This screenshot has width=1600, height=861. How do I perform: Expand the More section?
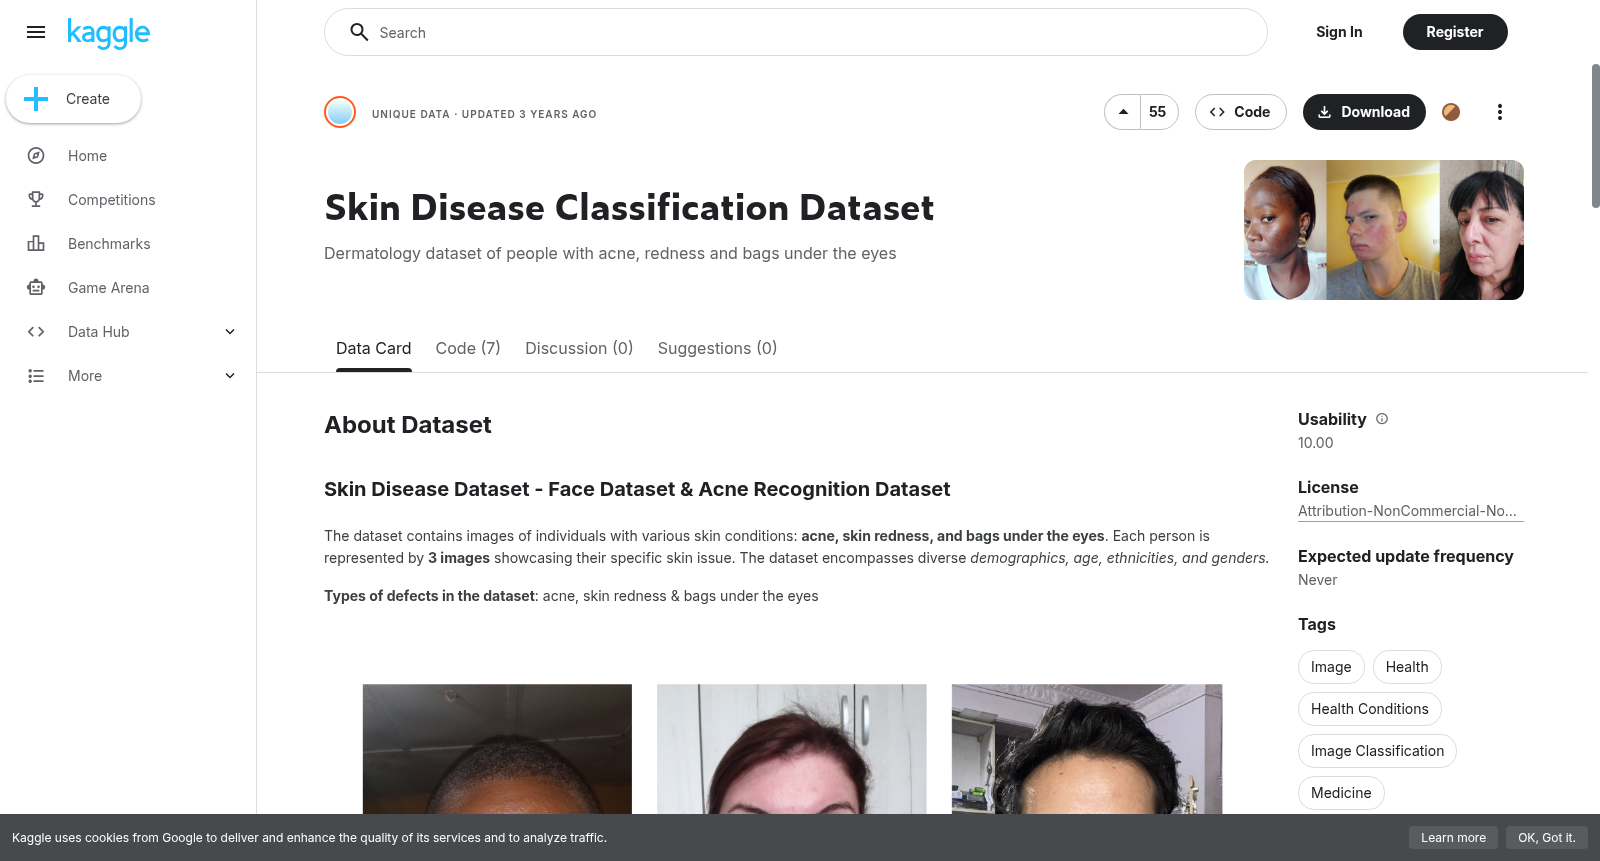[x=230, y=376]
